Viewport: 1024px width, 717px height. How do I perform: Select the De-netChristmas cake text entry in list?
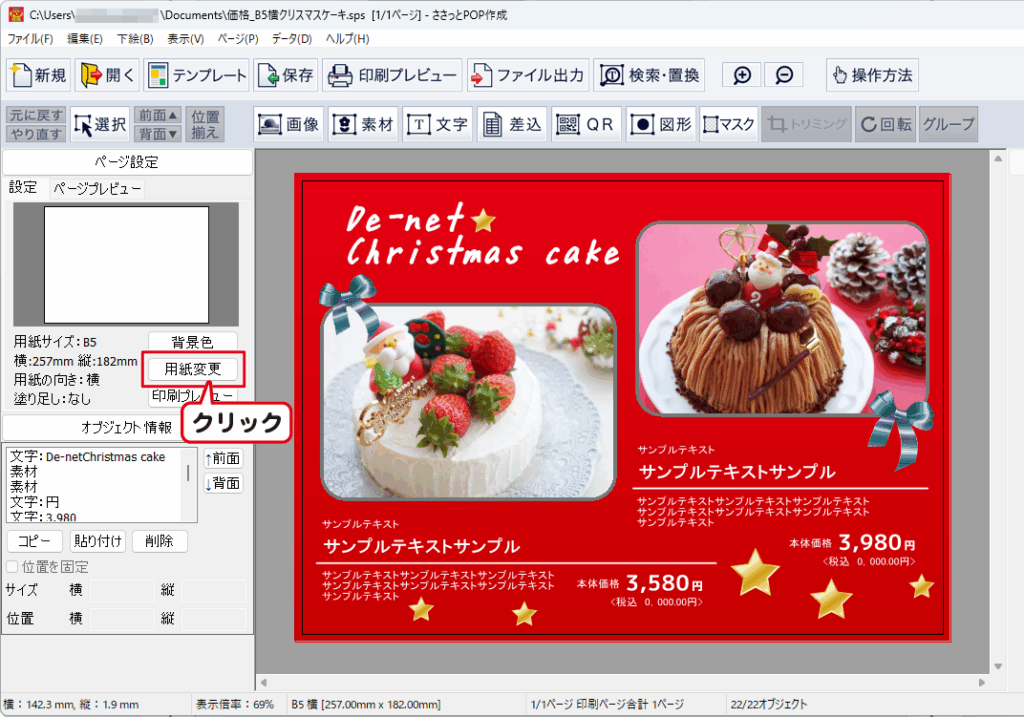[x=88, y=456]
